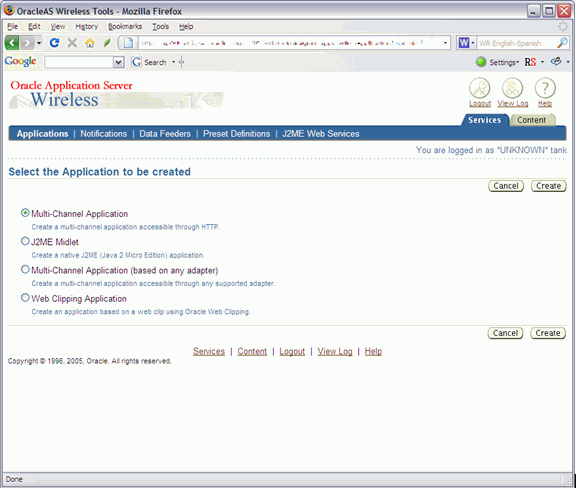Click the Logout footer link
Image resolution: width=576 pixels, height=488 pixels.
(x=292, y=351)
